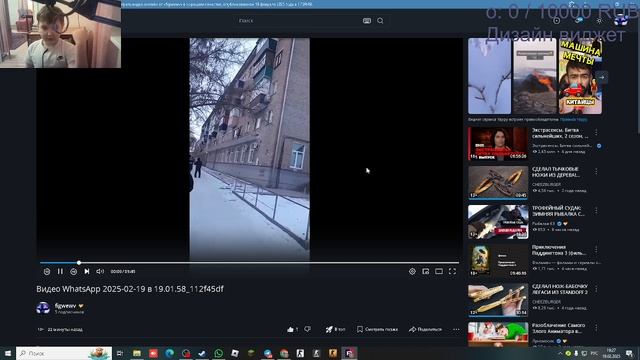Image resolution: width=640 pixels, height=360 pixels.
Task: Open the 'Трофейный судак: зимняя рыбалка' video
Action: point(558,211)
